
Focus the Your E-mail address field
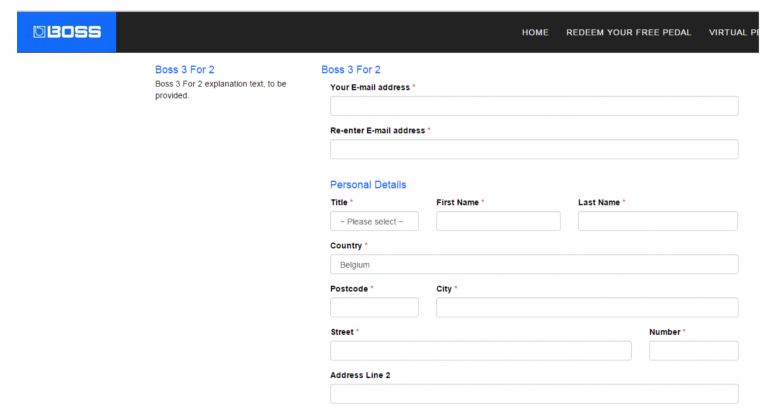[534, 106]
